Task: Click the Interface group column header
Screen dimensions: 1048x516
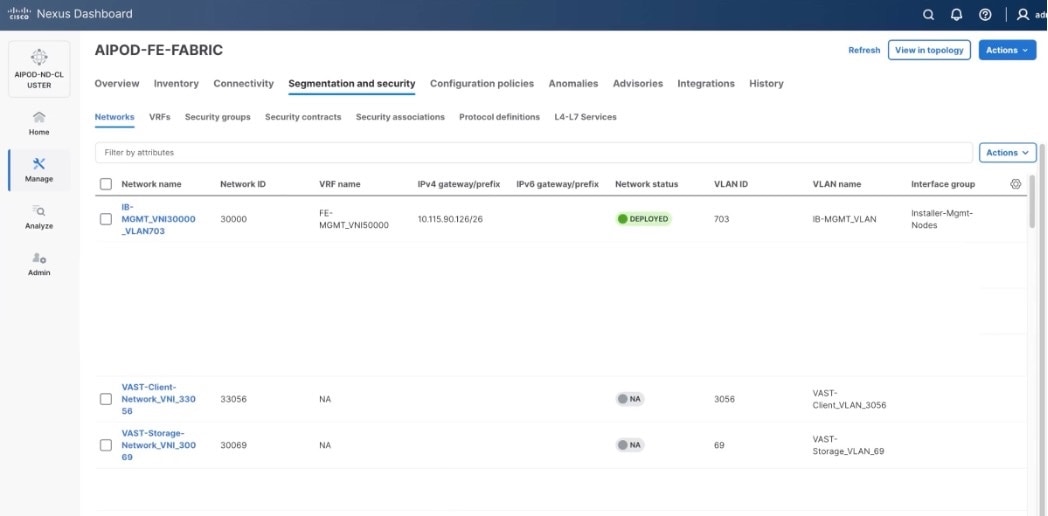Action: (x=943, y=184)
